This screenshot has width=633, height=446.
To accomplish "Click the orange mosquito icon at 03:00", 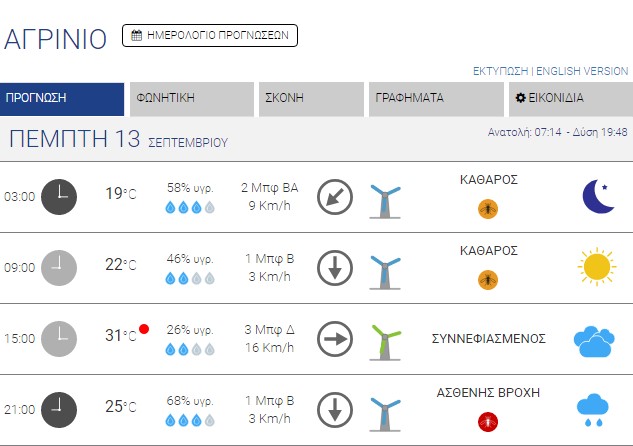I will pos(488,208).
